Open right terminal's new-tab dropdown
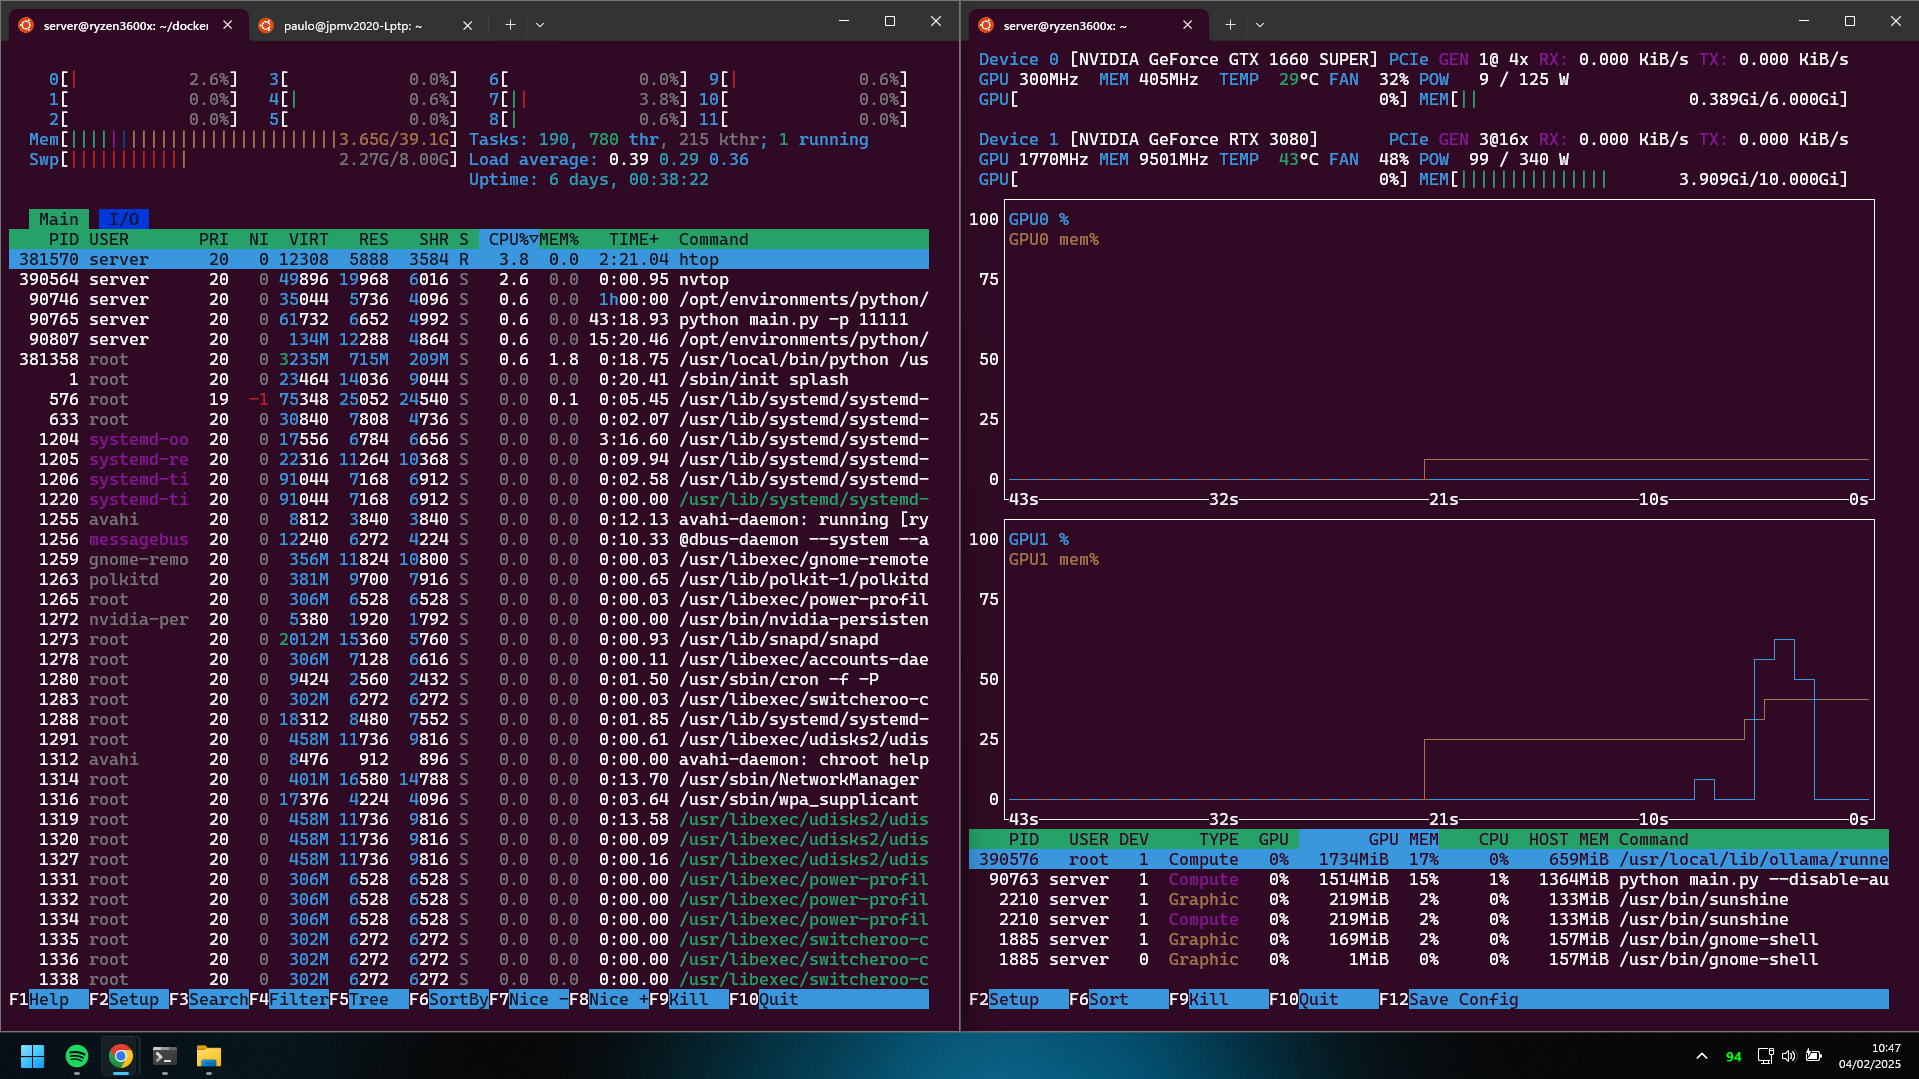The width and height of the screenshot is (1919, 1079). 1260,25
